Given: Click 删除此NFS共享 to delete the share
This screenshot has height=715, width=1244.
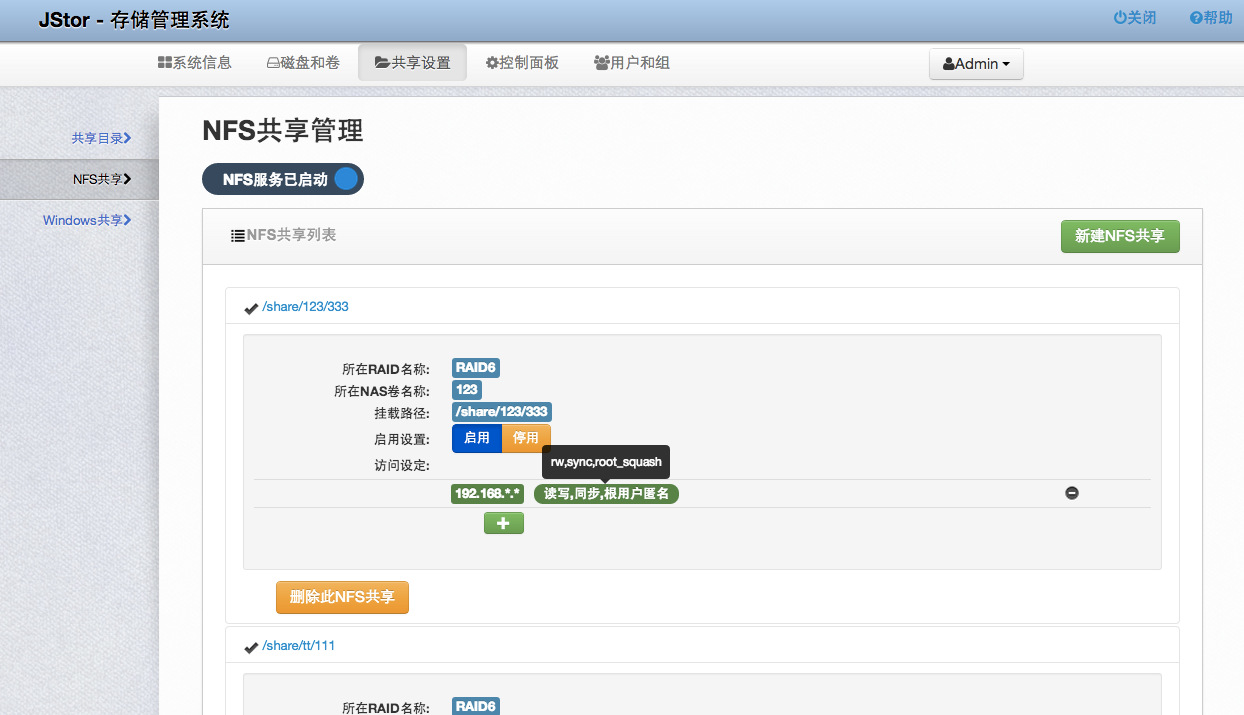Looking at the screenshot, I should pos(342,597).
